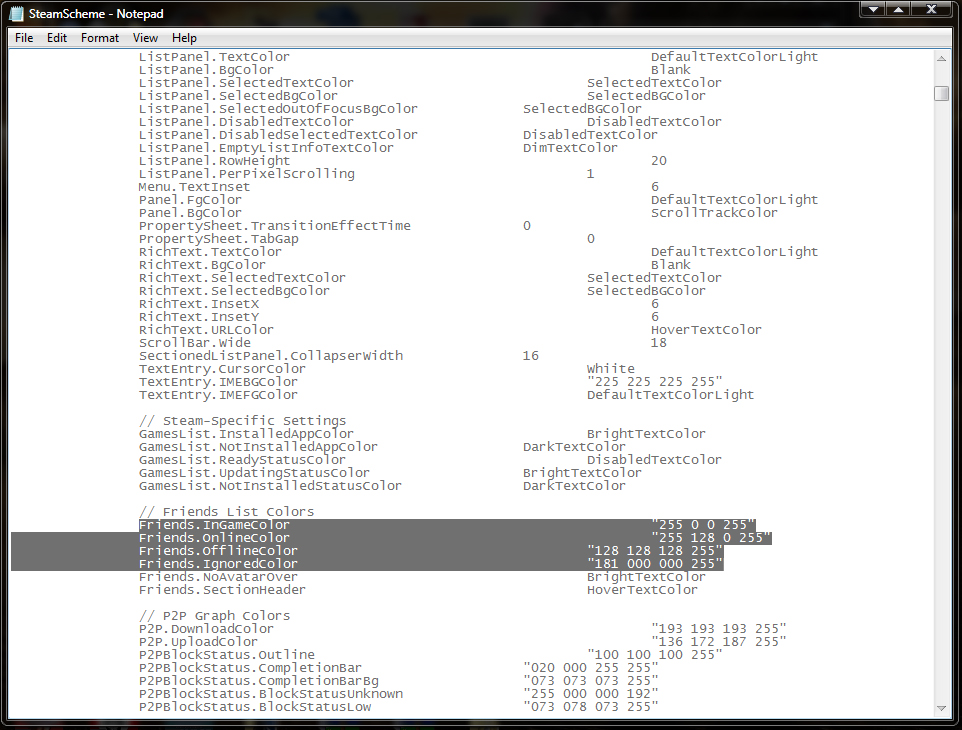Click the text ListPanel.SelectedOutOfFocusBgColor
The image size is (962, 730).
click(x=278, y=109)
